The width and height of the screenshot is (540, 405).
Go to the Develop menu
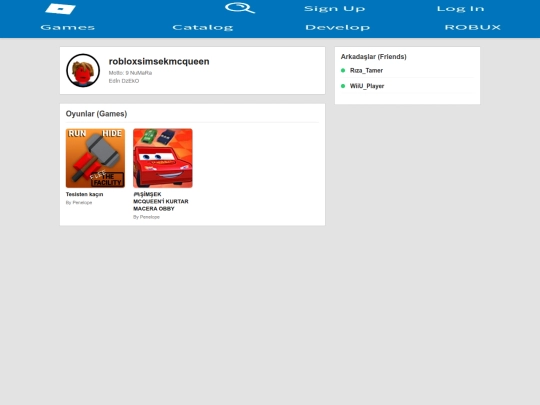[338, 27]
